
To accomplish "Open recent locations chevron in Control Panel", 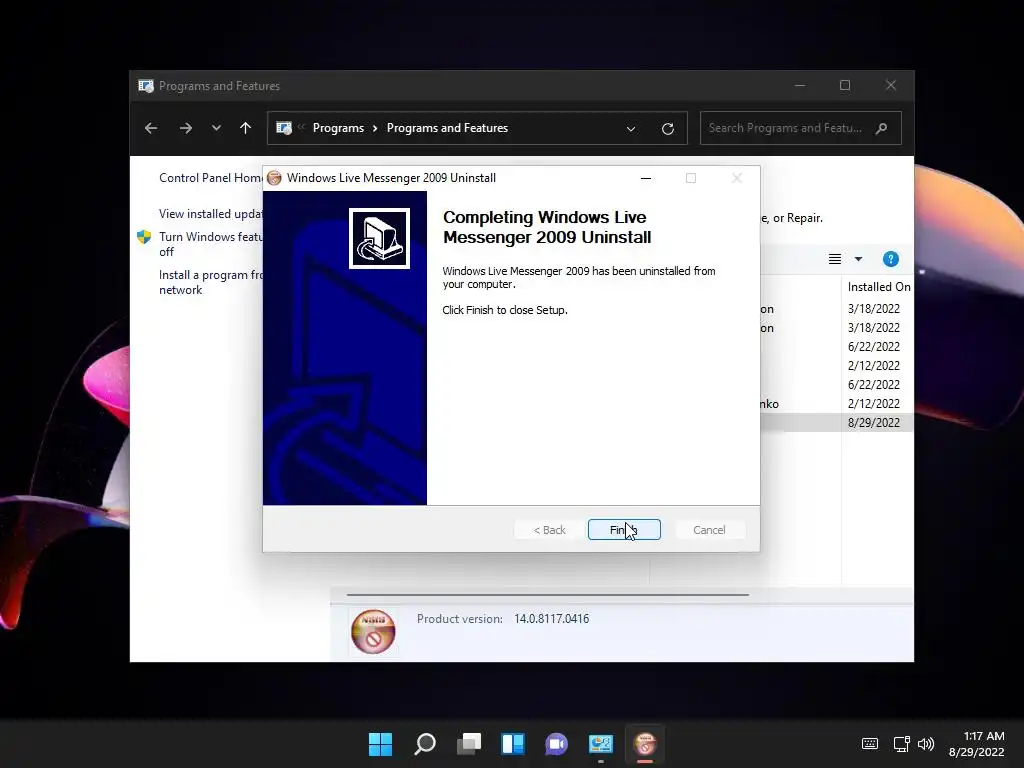I will [x=216, y=128].
